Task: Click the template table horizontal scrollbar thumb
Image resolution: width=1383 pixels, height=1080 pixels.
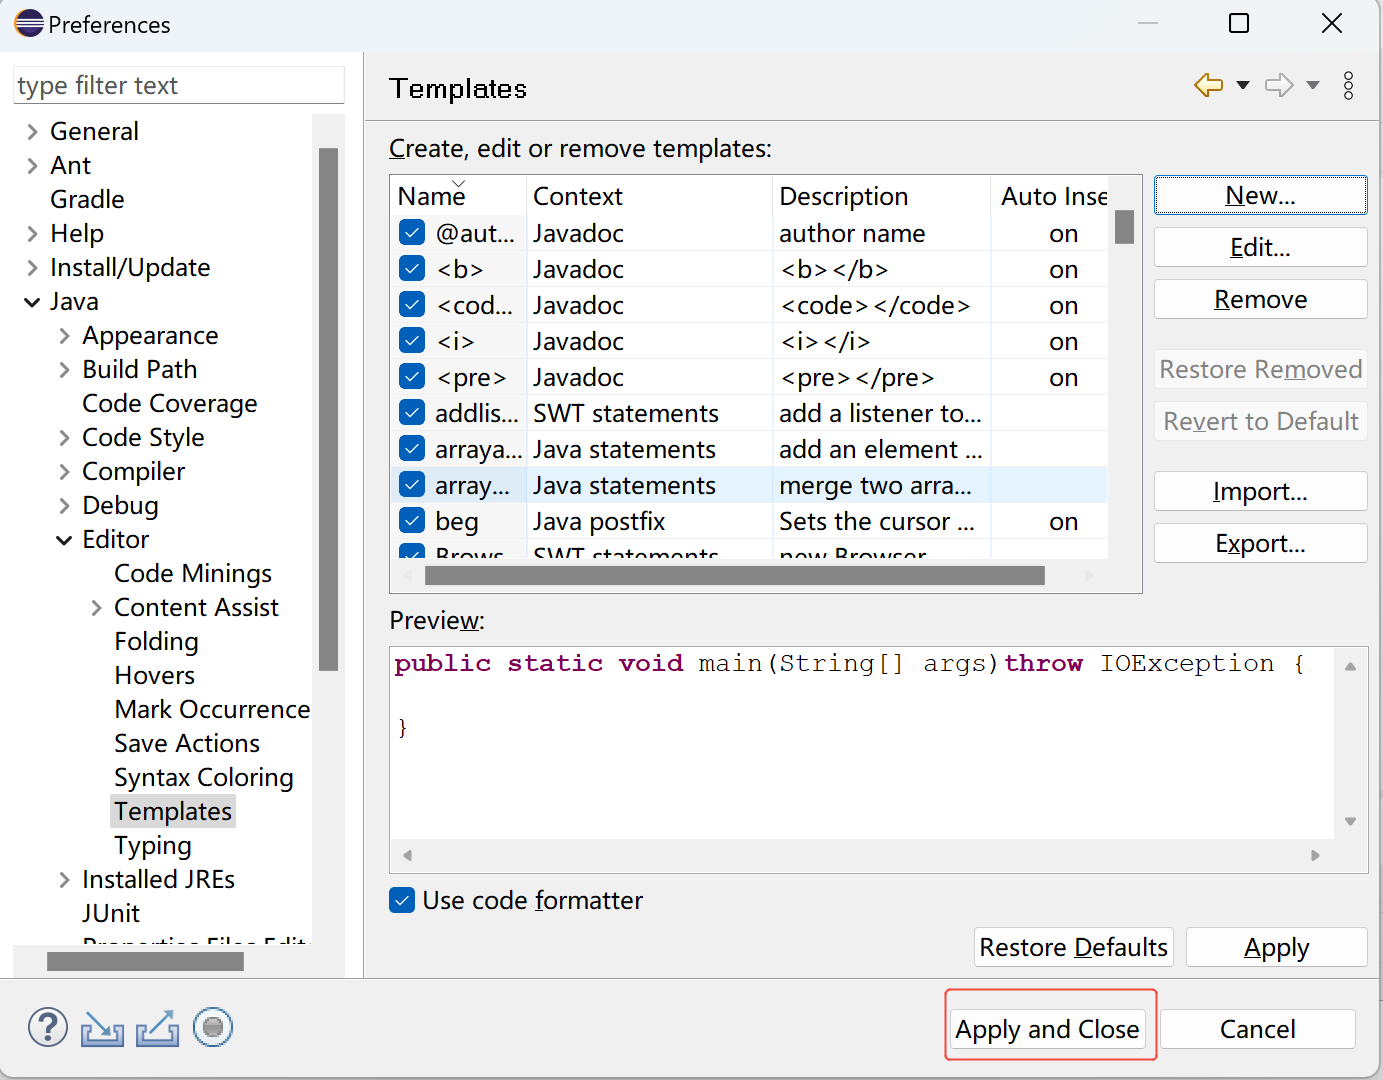Action: 735,575
